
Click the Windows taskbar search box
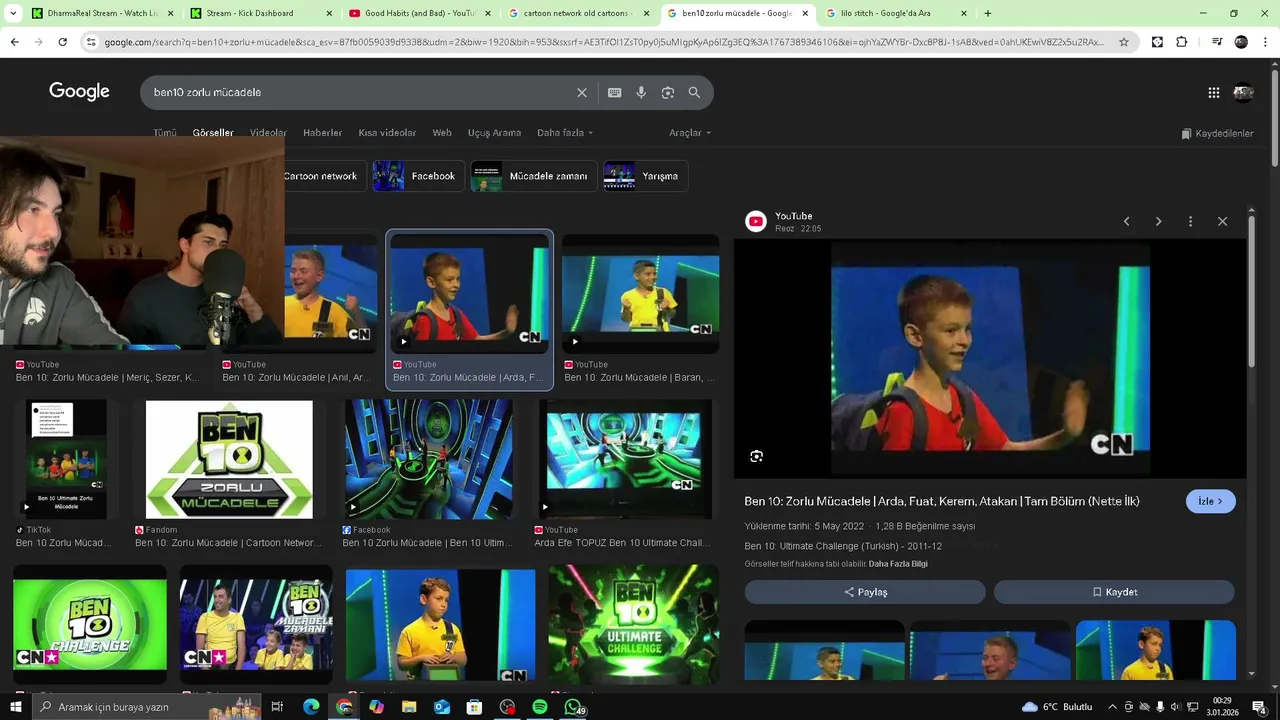click(x=146, y=707)
